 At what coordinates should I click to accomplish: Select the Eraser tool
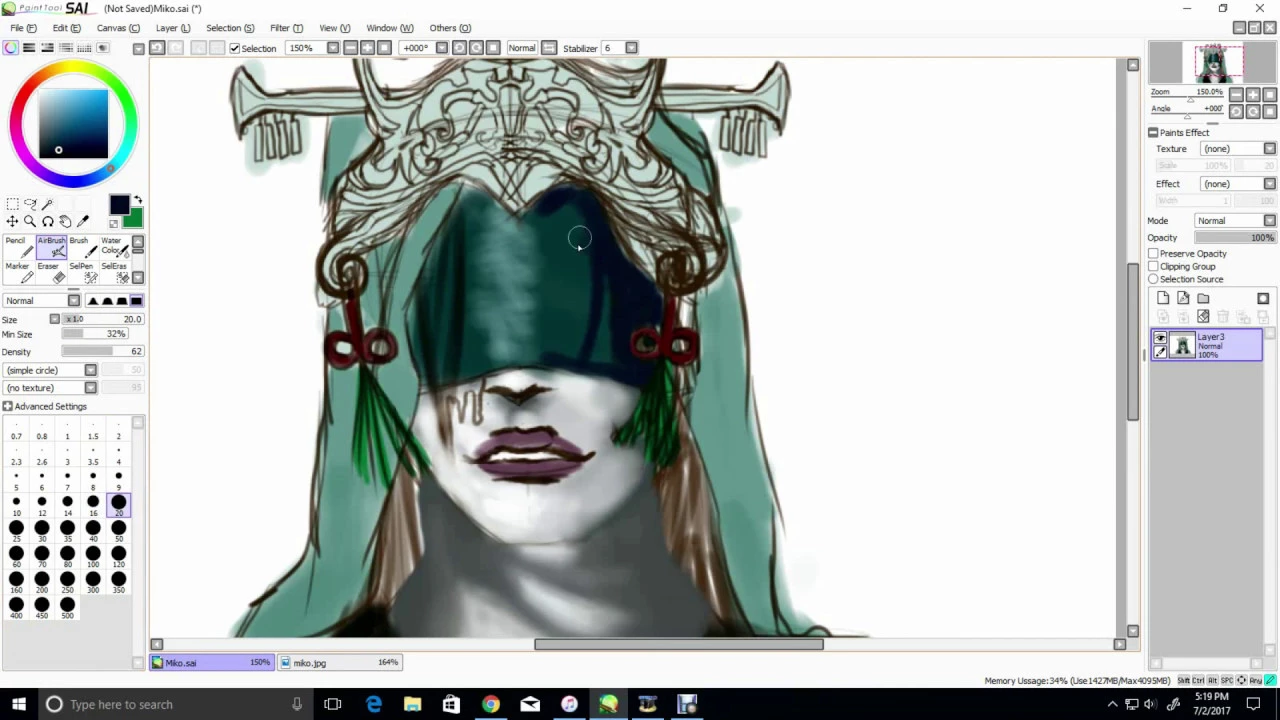click(x=51, y=272)
